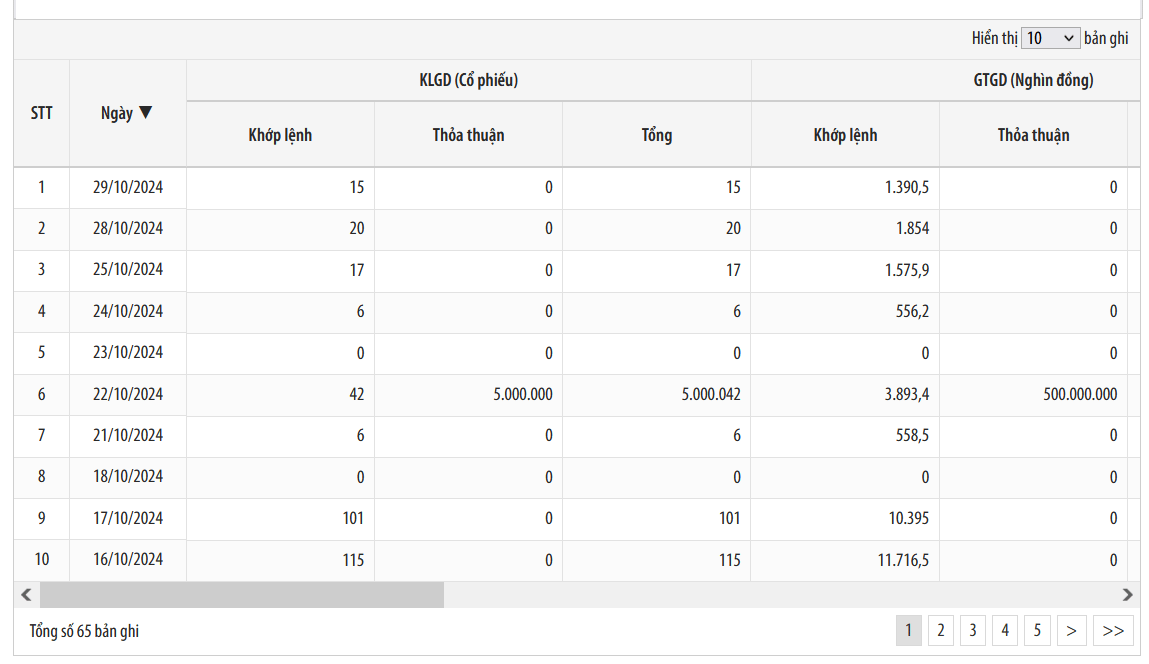This screenshot has height=664, width=1149.
Task: Go to page 2
Action: [940, 630]
